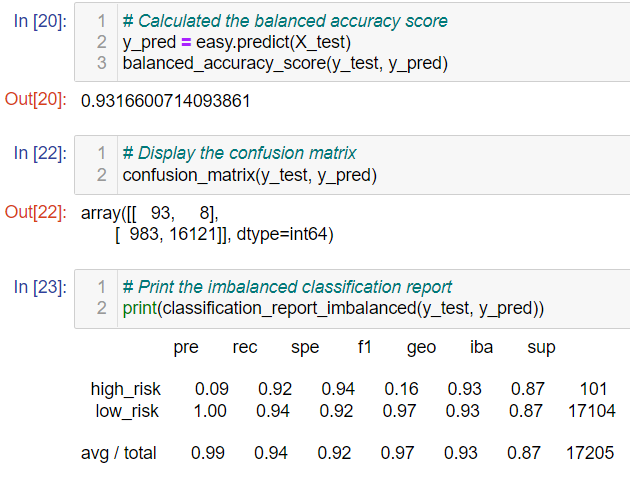Click line number 3 in cell 20
The width and height of the screenshot is (630, 478).
[102, 63]
